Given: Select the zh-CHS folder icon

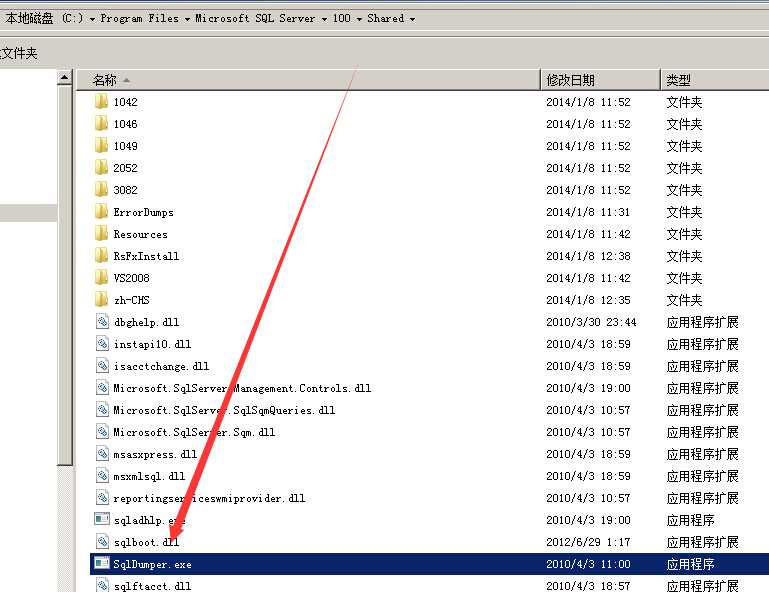Looking at the screenshot, I should [101, 300].
